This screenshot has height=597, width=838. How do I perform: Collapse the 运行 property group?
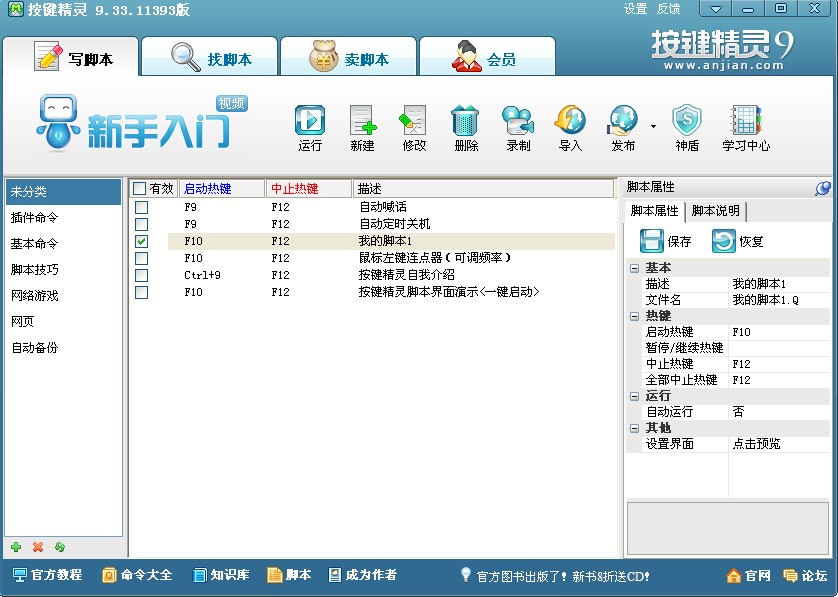coord(634,397)
